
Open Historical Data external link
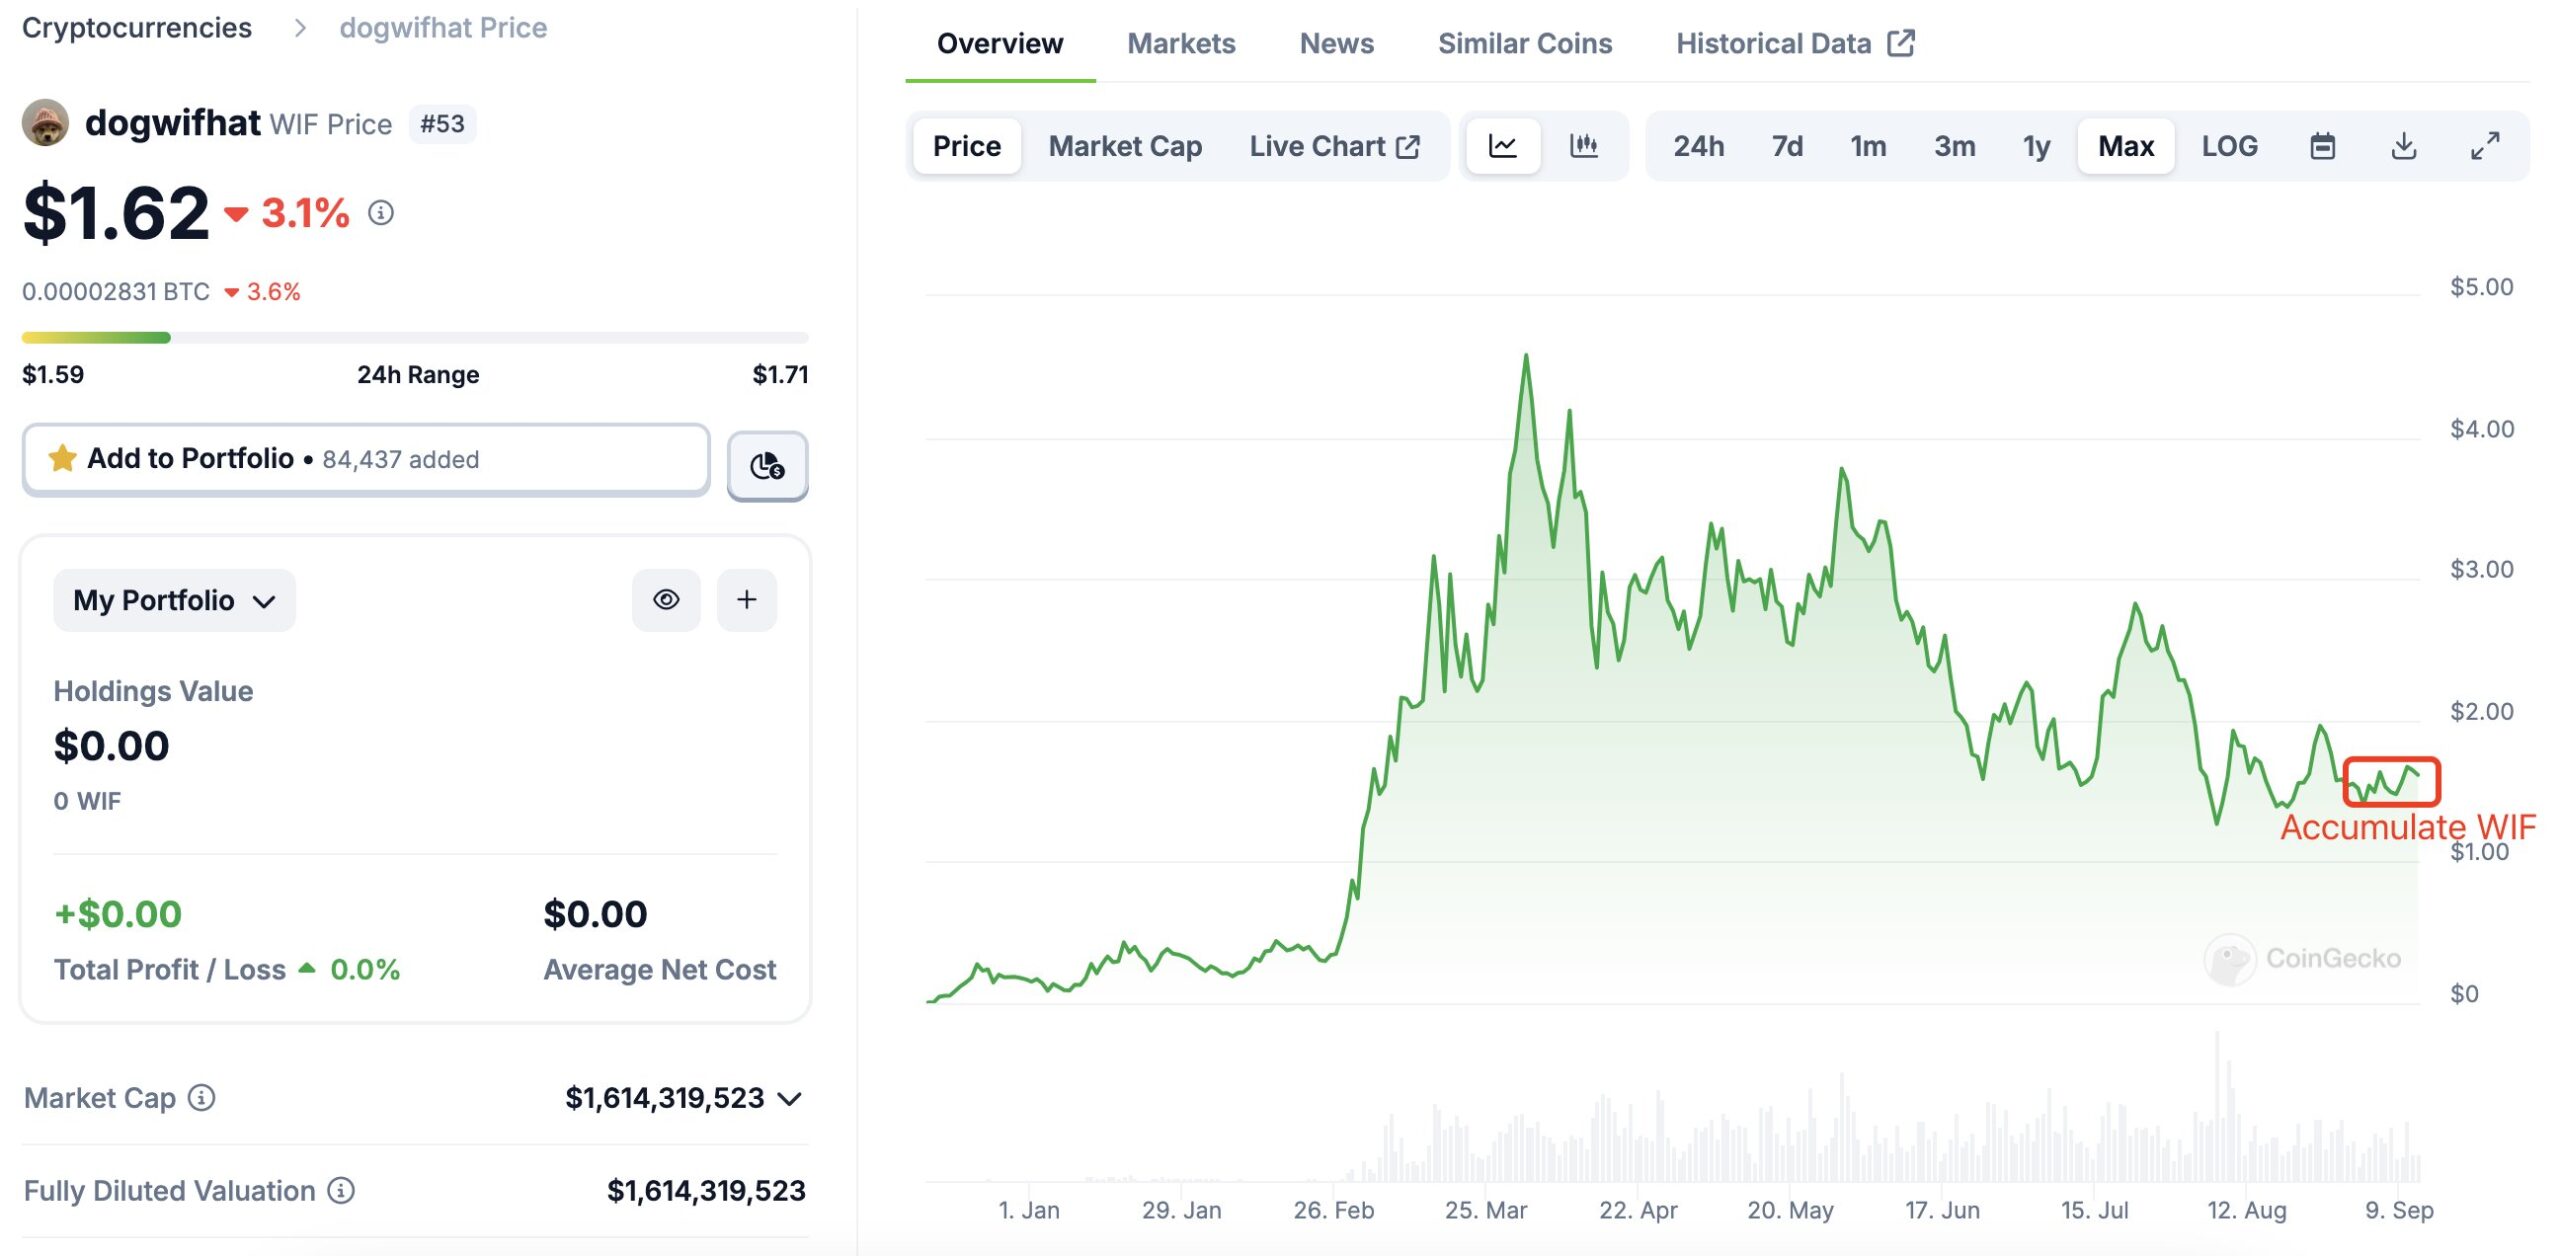tap(1795, 43)
